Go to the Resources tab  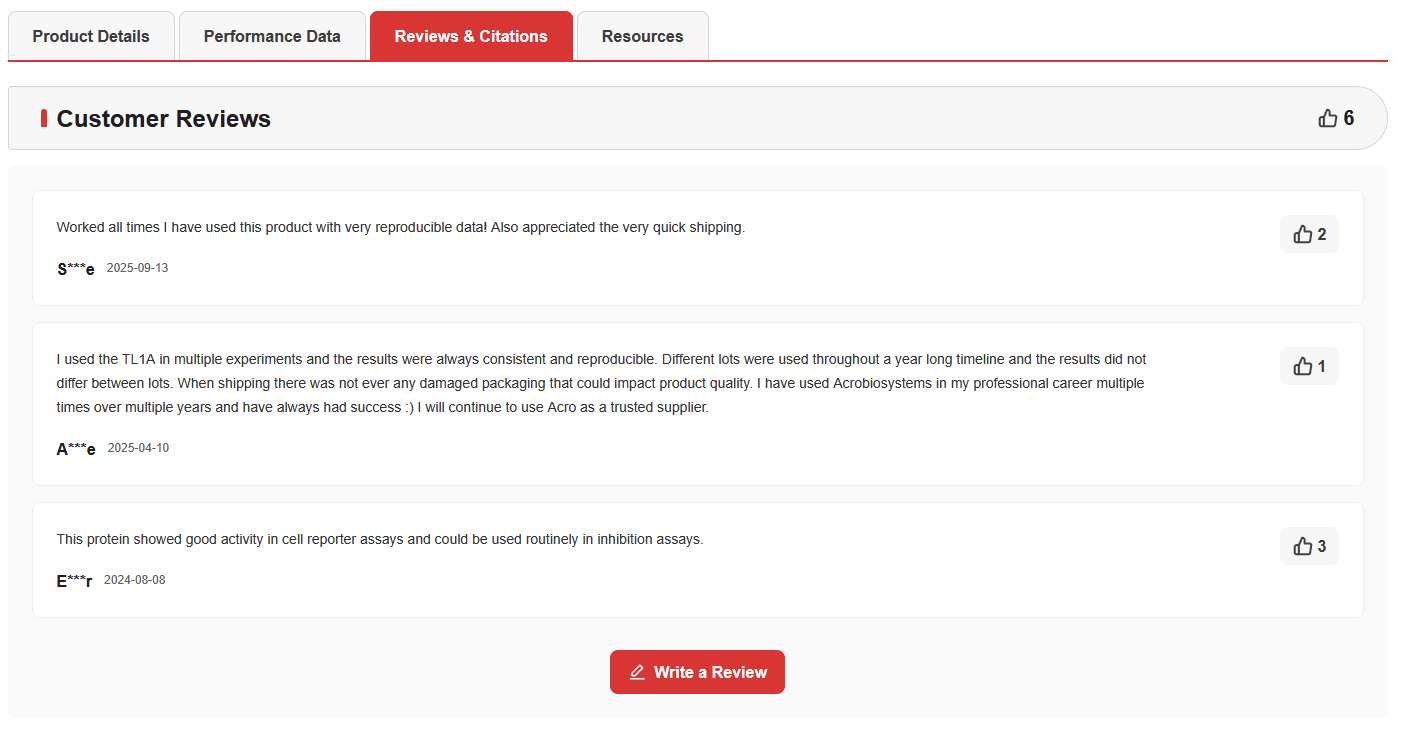point(643,36)
